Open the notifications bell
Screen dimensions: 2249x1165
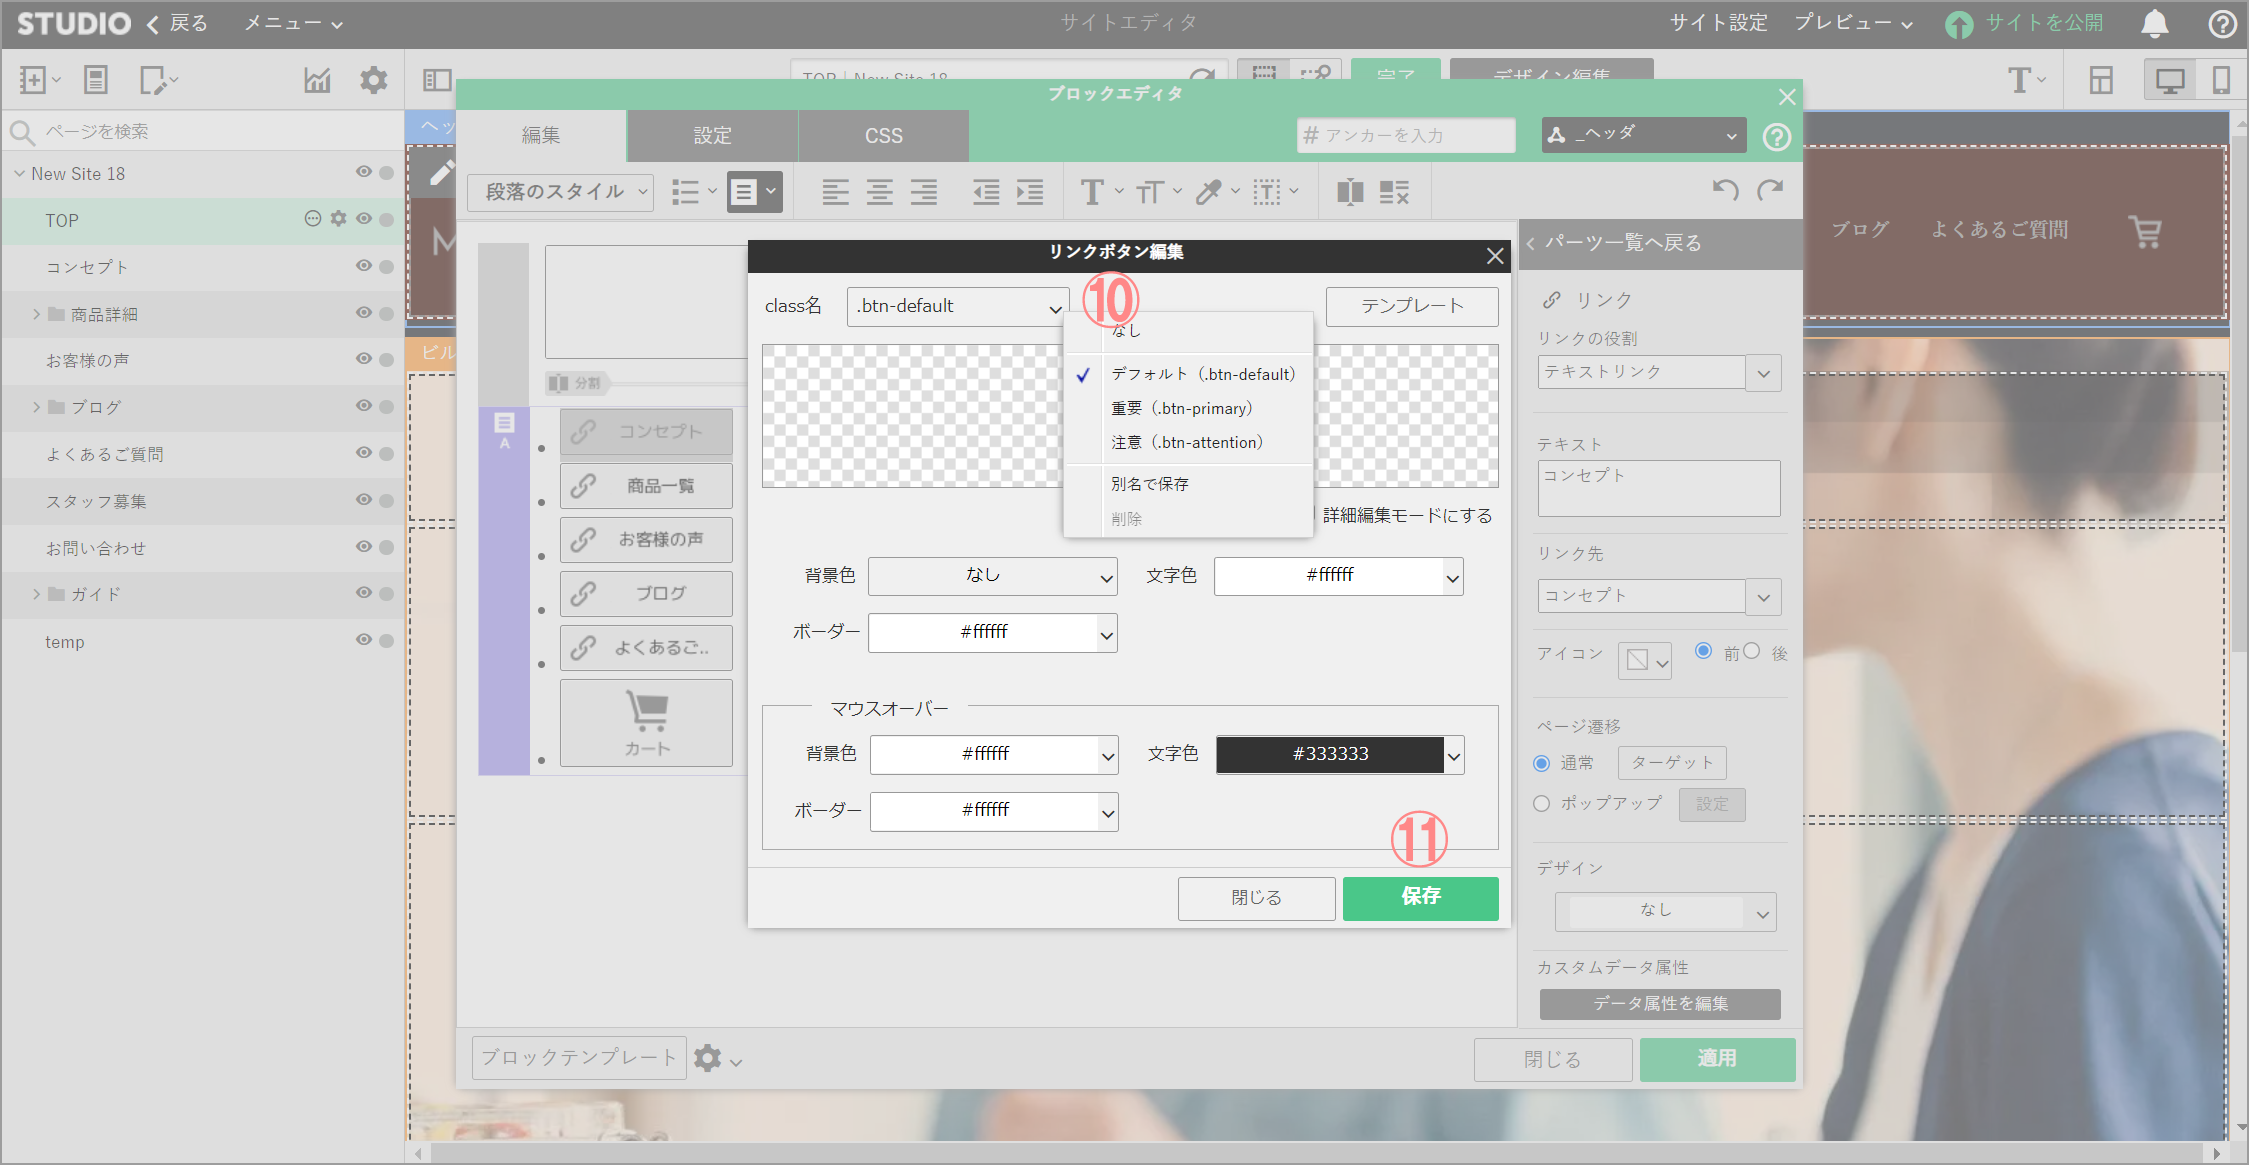(2154, 24)
